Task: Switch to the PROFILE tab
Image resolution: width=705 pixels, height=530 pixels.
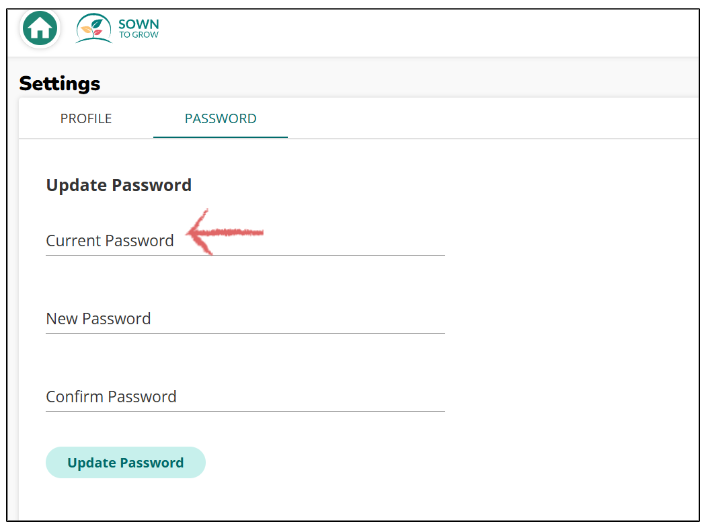Action: (x=86, y=118)
